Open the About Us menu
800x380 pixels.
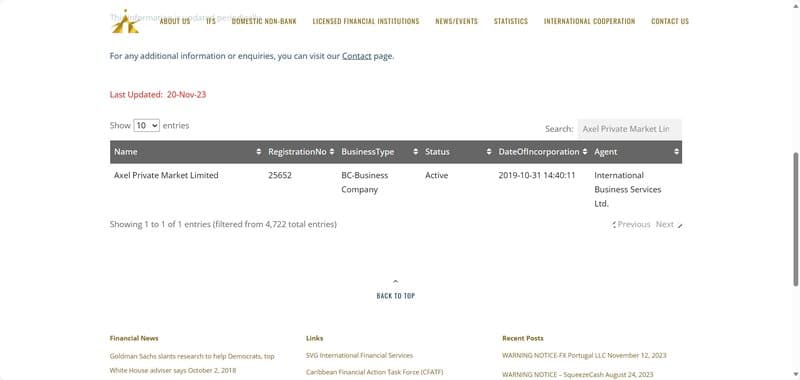pyautogui.click(x=175, y=21)
